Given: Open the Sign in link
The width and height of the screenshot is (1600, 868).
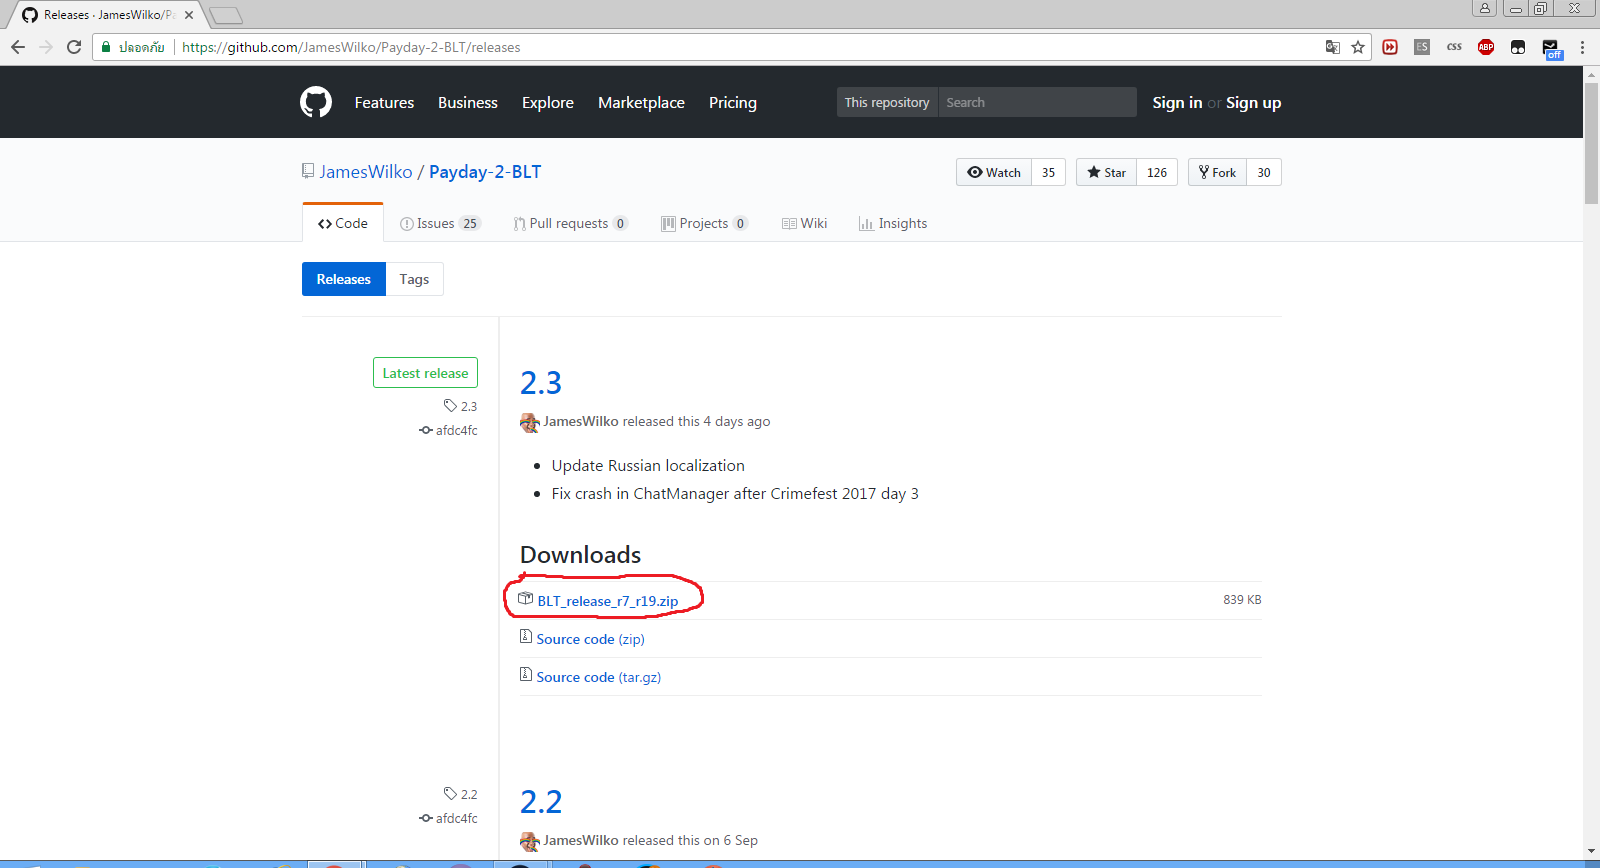Looking at the screenshot, I should [1177, 102].
